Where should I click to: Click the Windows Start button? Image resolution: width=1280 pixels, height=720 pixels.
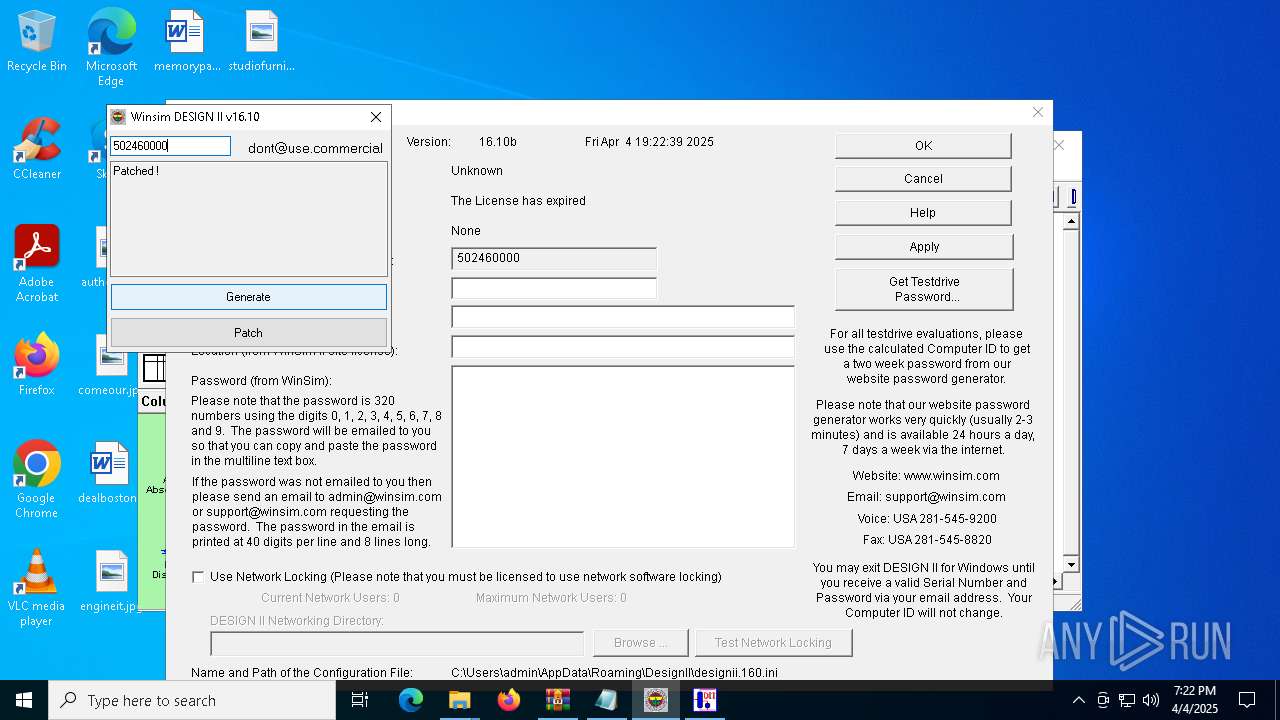(x=24, y=700)
